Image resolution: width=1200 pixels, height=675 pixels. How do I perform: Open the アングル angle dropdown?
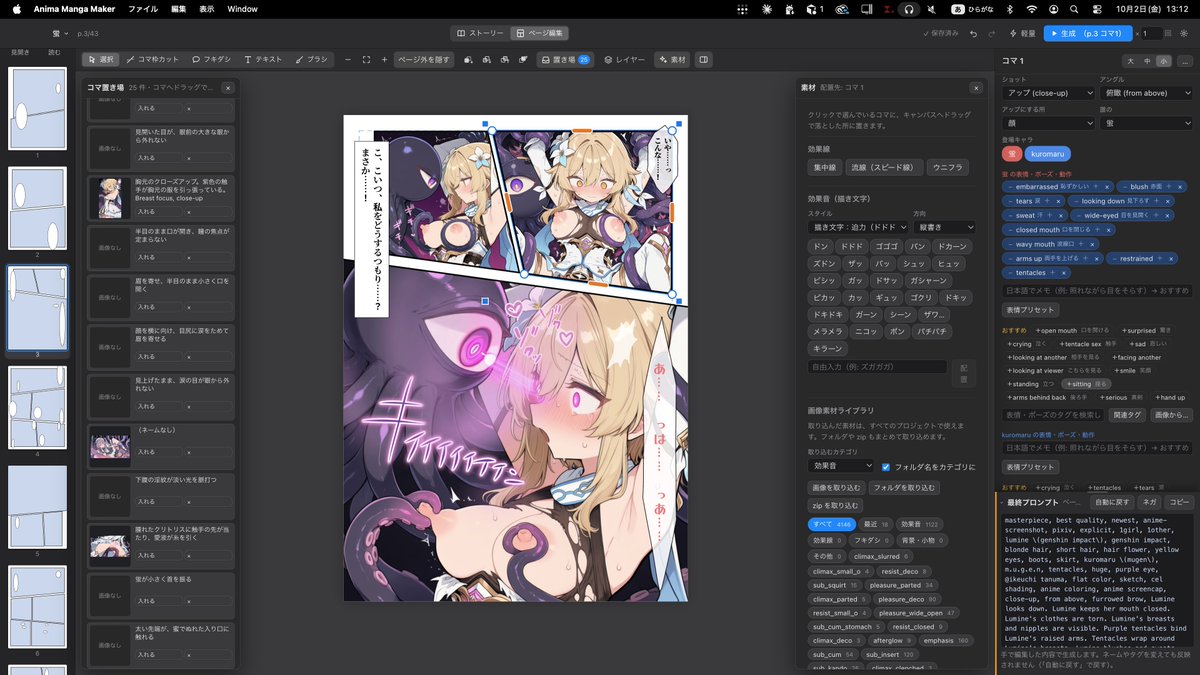(1145, 93)
